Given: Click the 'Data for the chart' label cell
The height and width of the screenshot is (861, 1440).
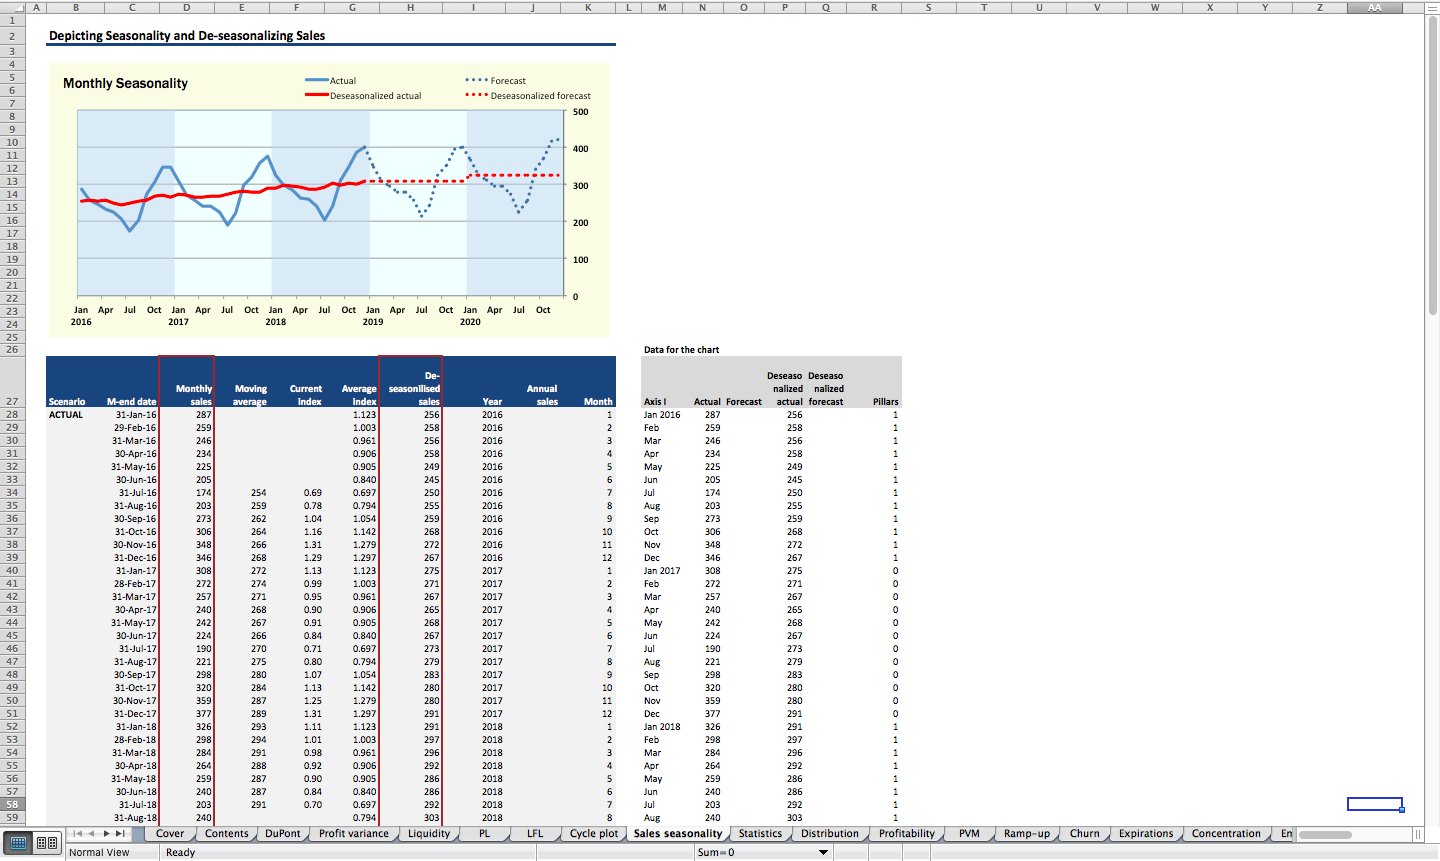Looking at the screenshot, I should (682, 350).
